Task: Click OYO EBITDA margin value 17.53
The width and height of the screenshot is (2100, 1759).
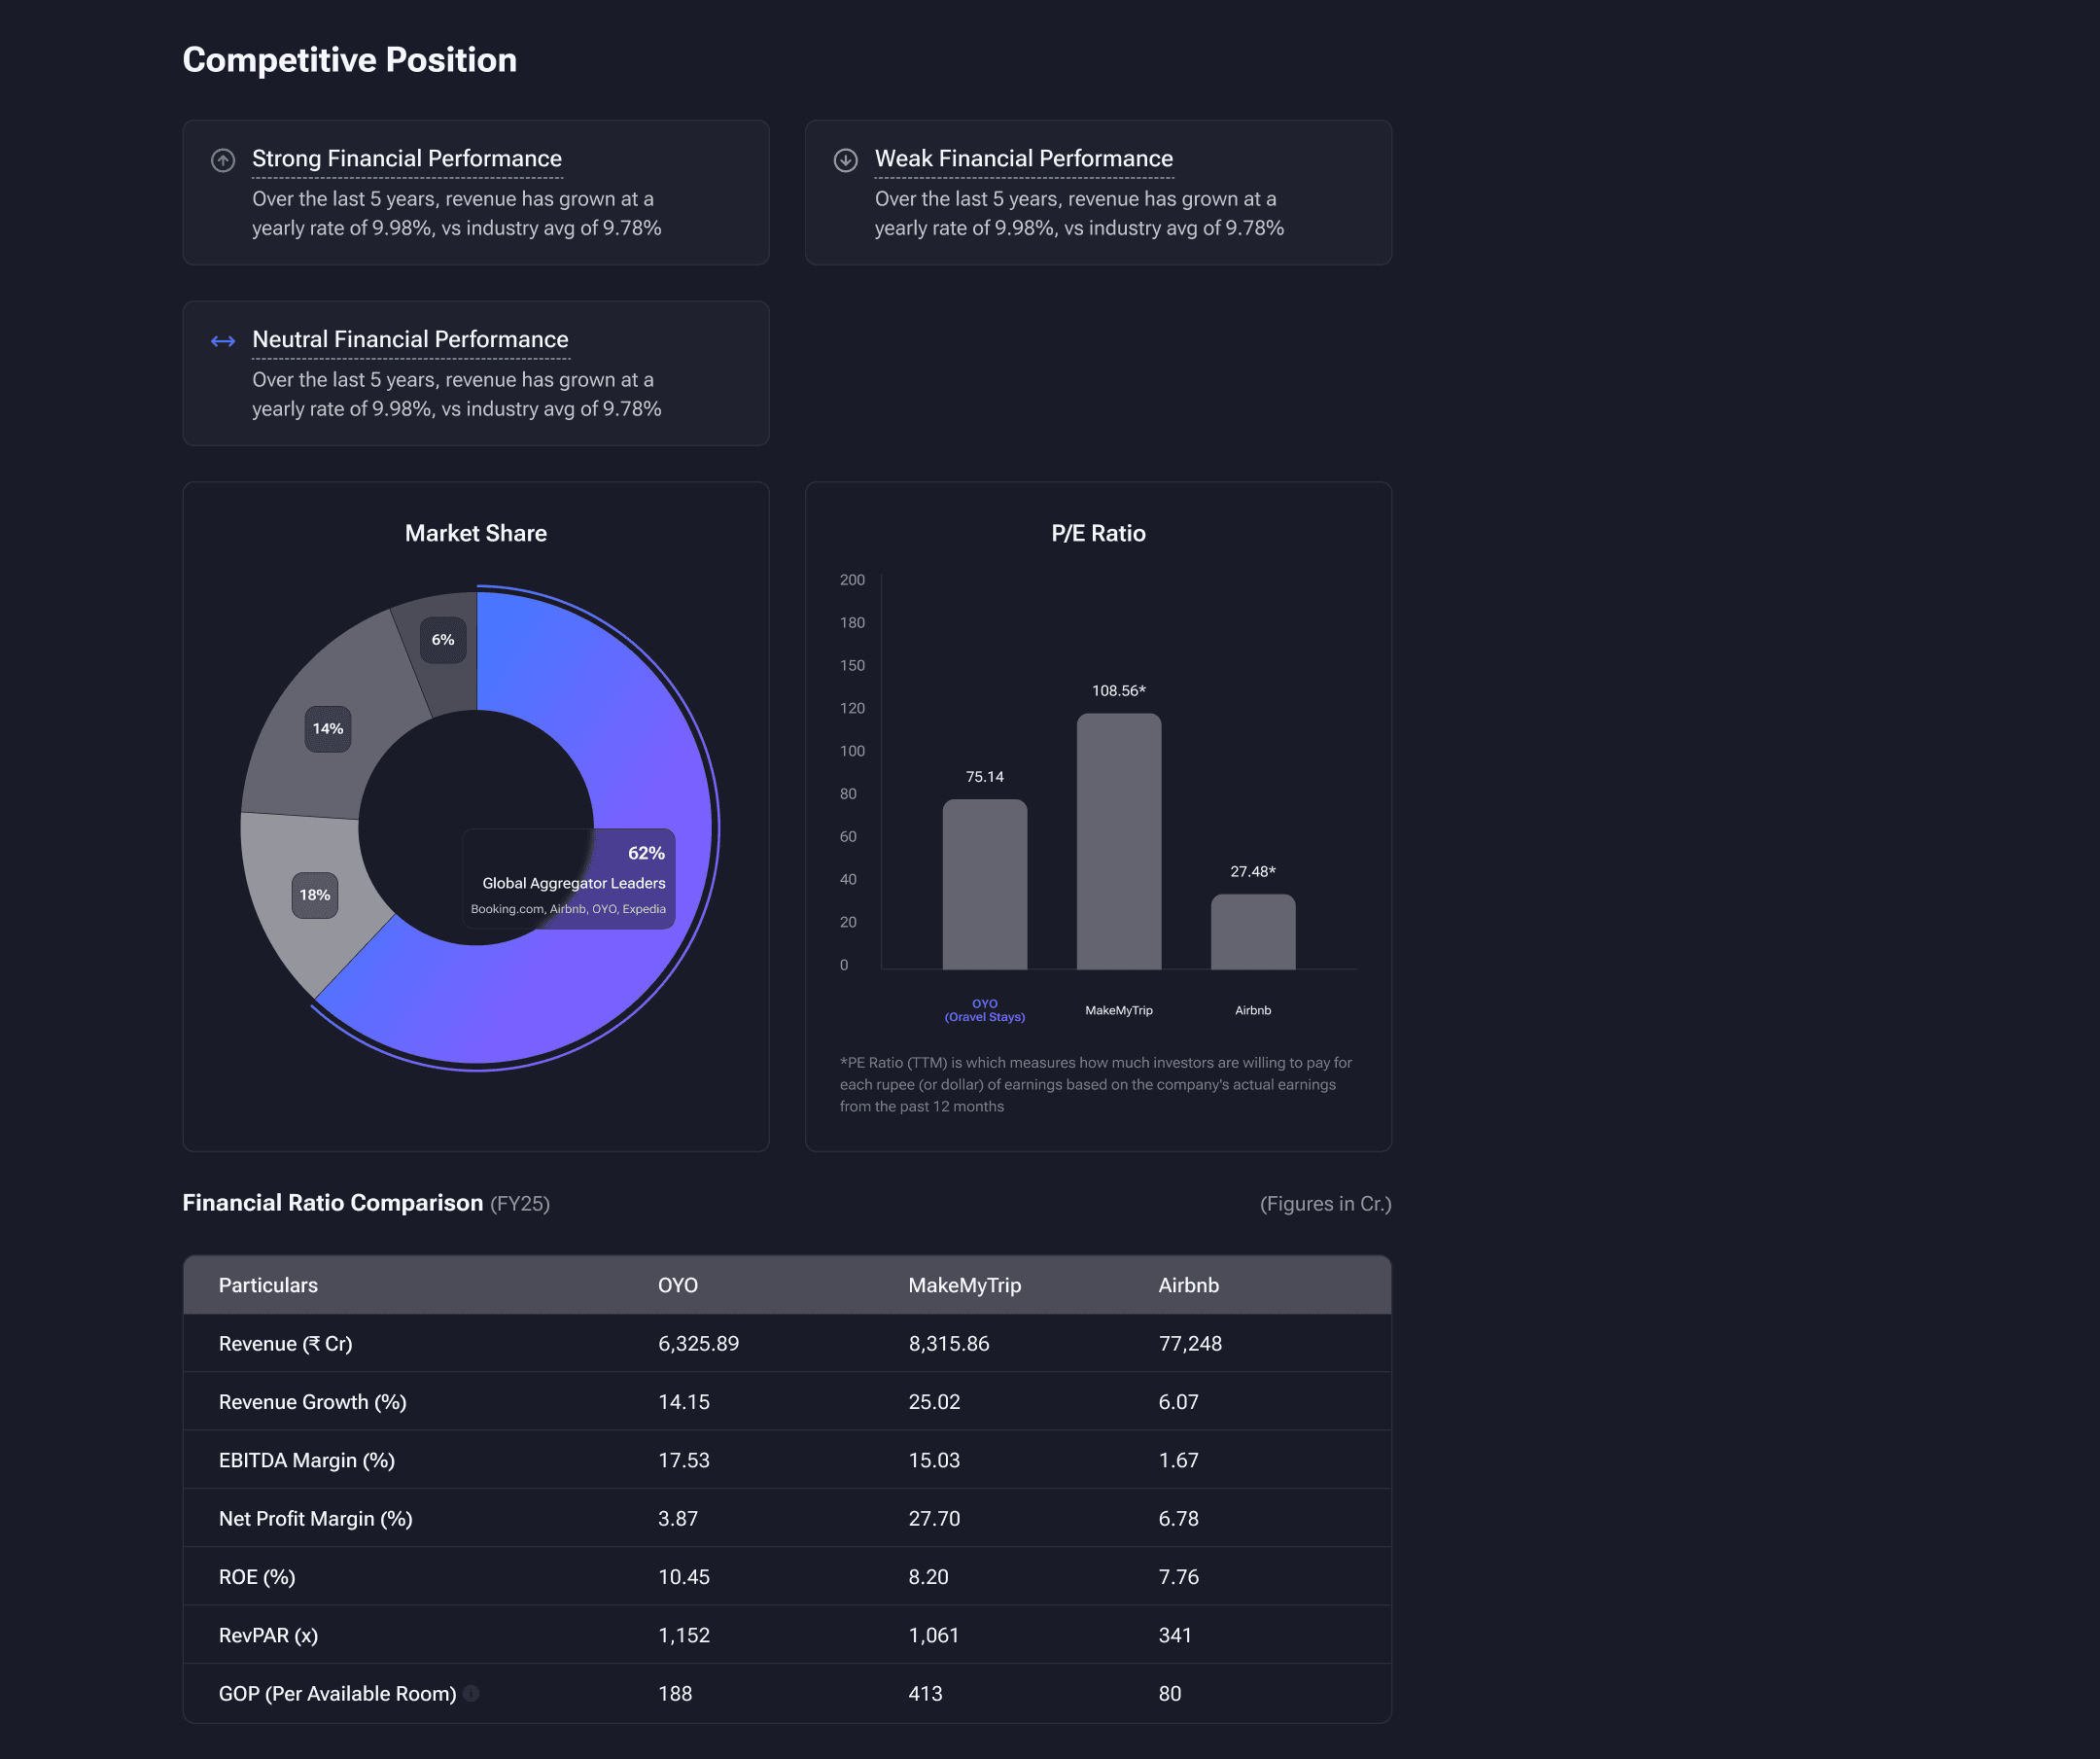Action: click(684, 1460)
